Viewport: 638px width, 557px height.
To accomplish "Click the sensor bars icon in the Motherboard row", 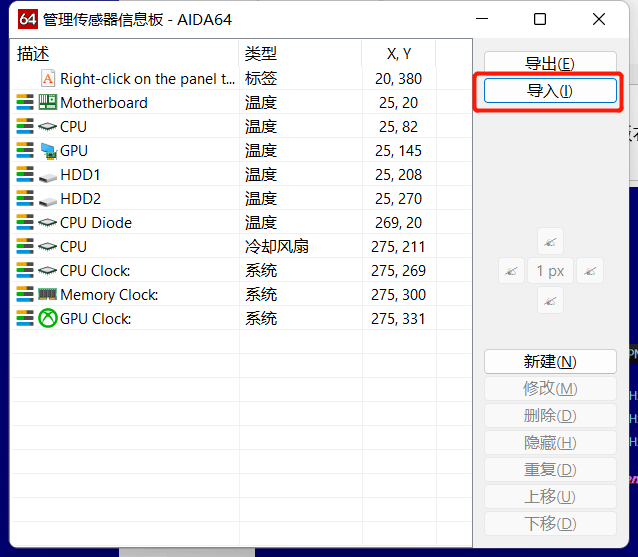I will (25, 103).
